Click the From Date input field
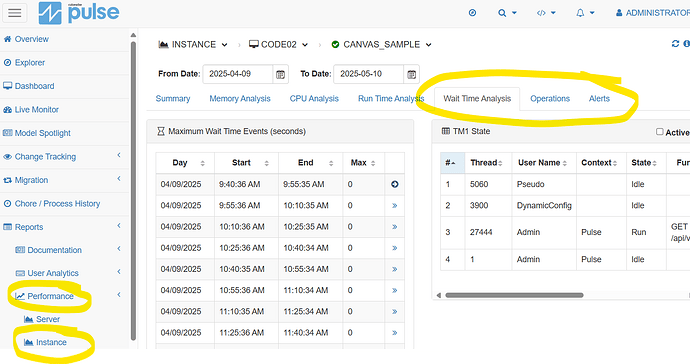690x364 pixels. point(238,74)
